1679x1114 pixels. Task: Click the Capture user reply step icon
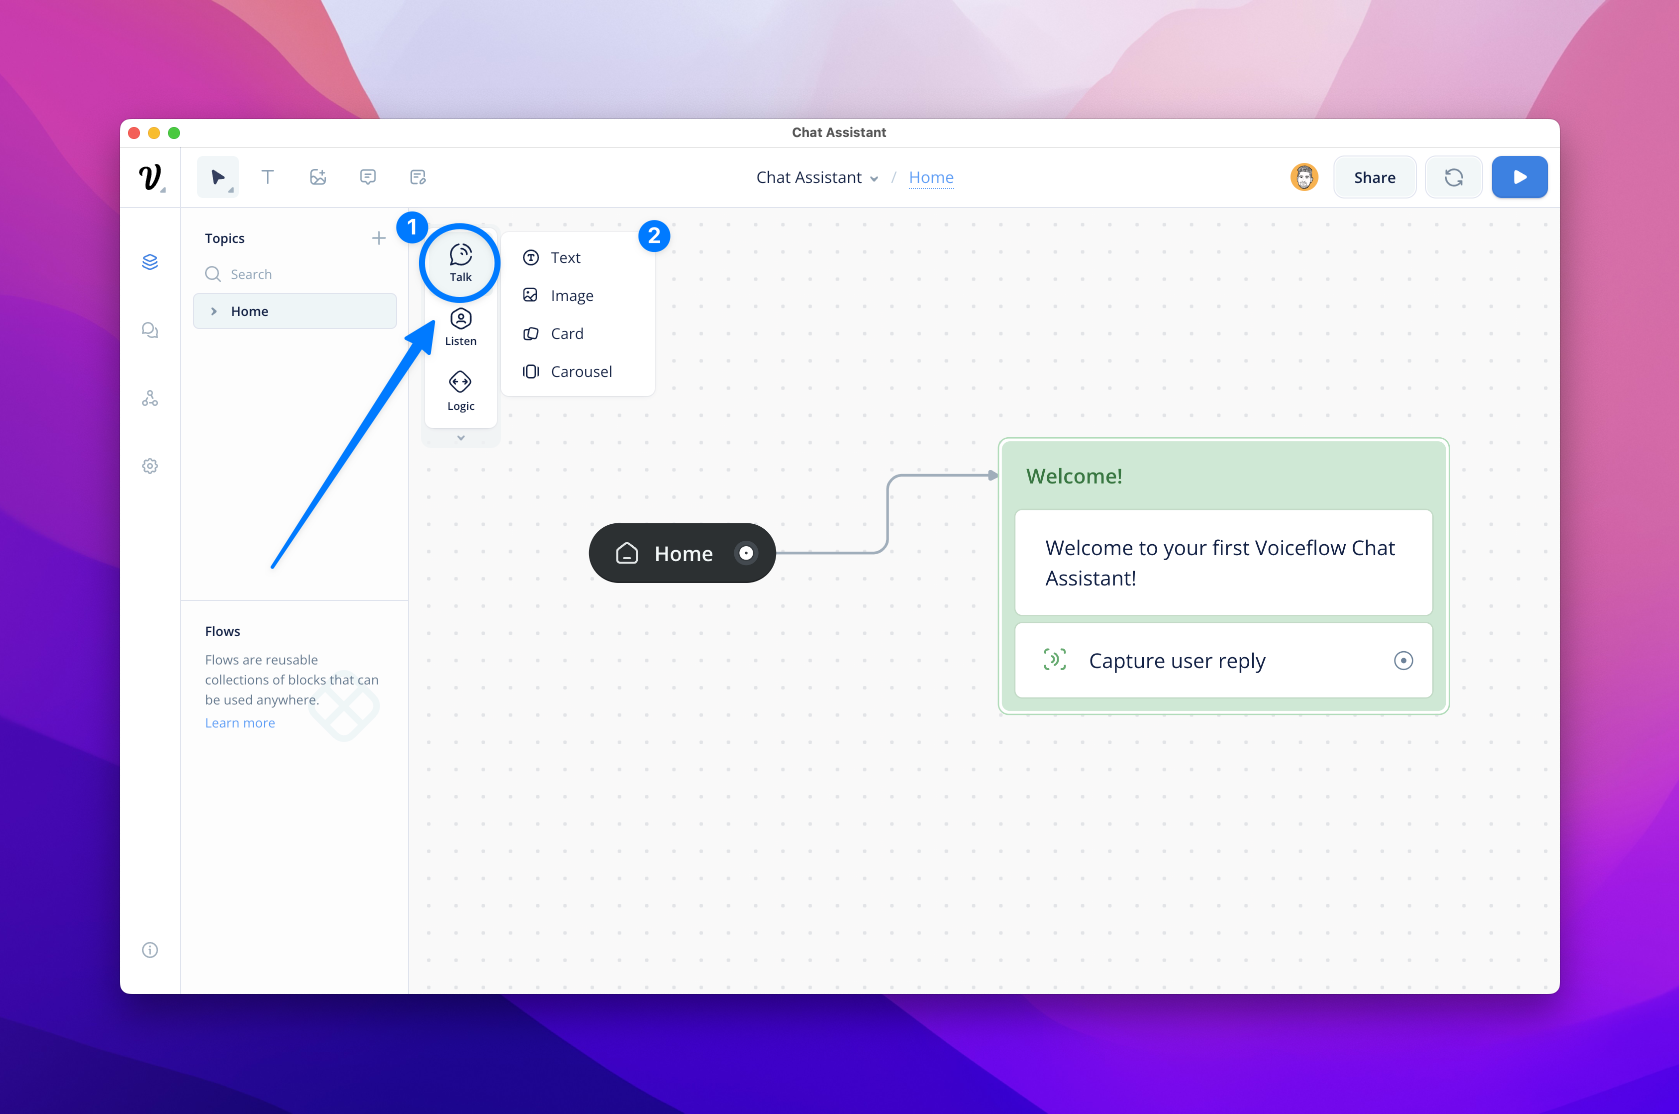(x=1055, y=660)
